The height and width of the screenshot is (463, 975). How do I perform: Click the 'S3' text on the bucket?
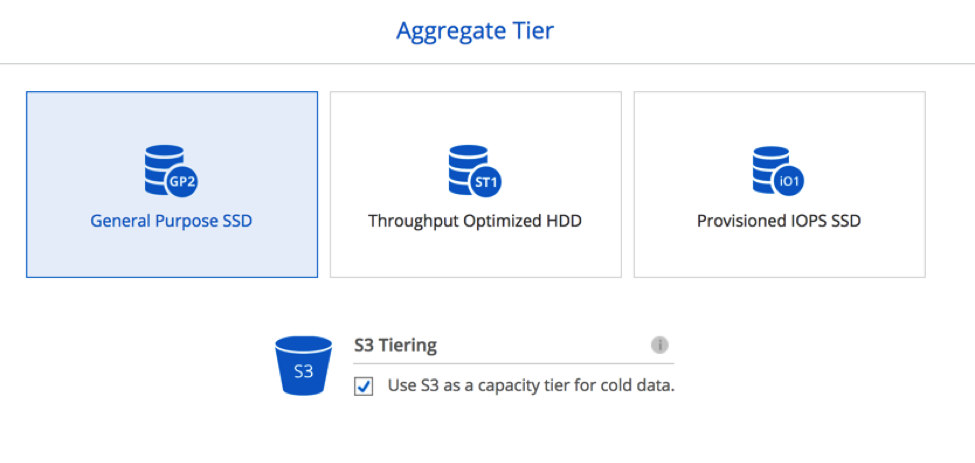pos(303,371)
